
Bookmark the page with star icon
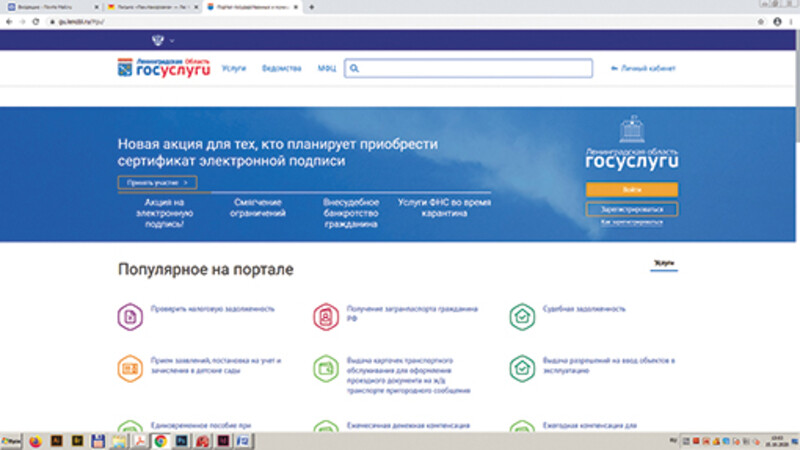point(761,21)
